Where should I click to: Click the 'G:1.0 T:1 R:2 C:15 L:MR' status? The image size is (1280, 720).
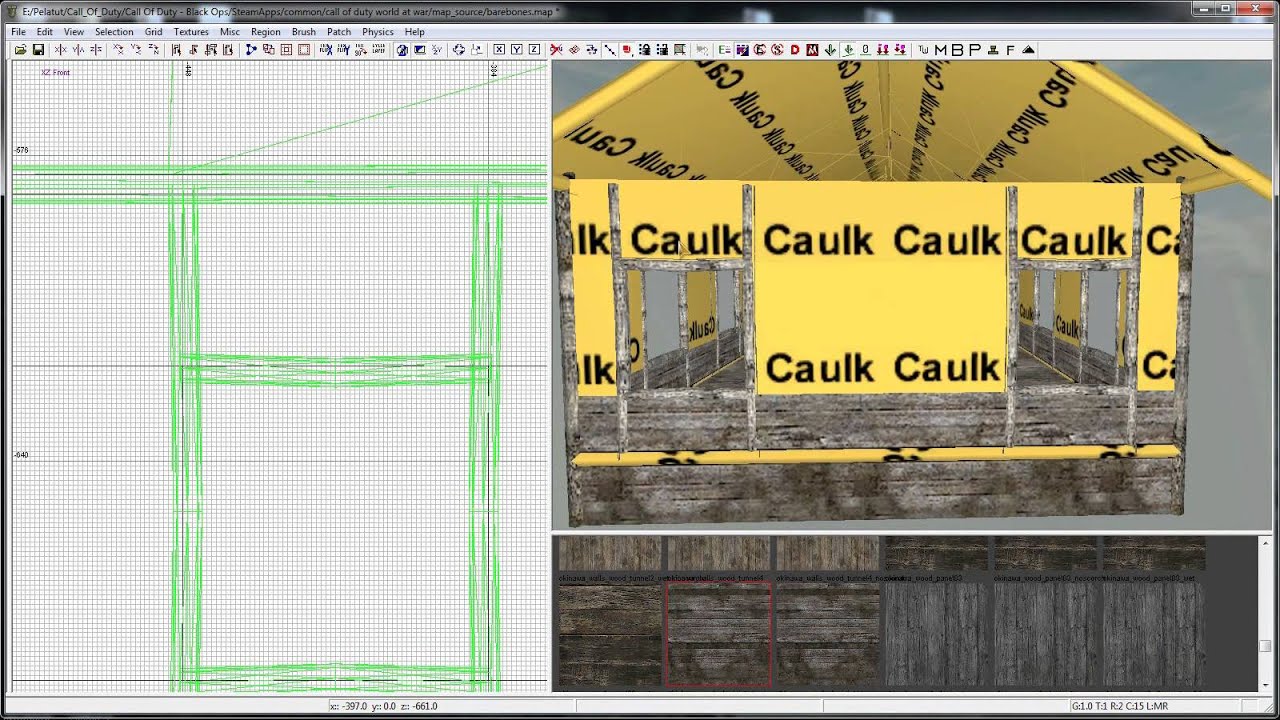pos(1119,706)
